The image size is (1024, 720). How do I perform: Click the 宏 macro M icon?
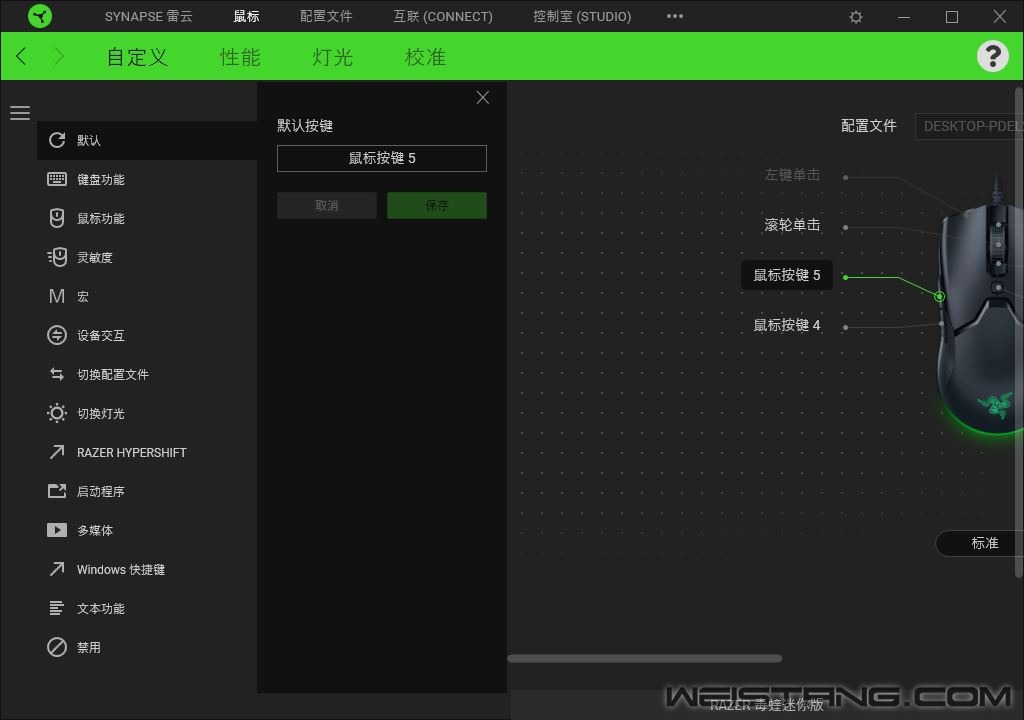(x=57, y=297)
